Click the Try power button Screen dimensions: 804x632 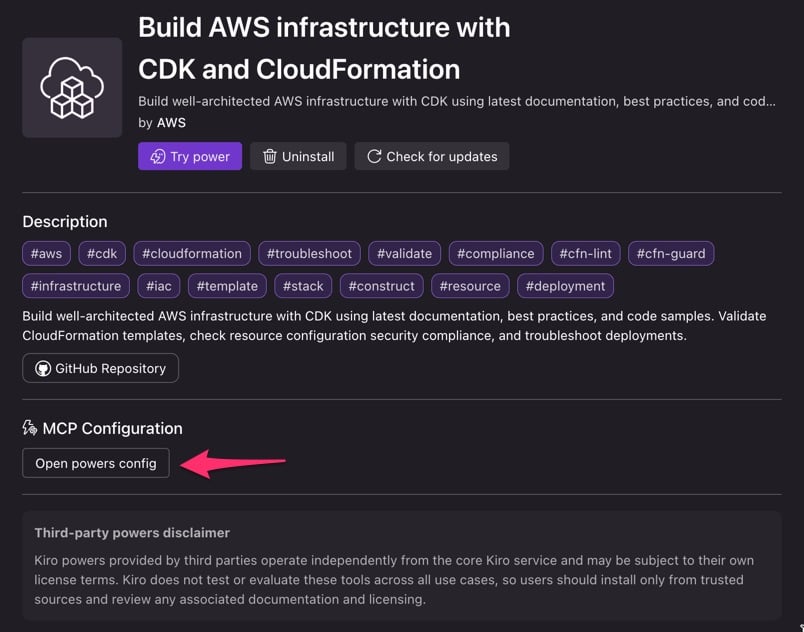point(190,156)
